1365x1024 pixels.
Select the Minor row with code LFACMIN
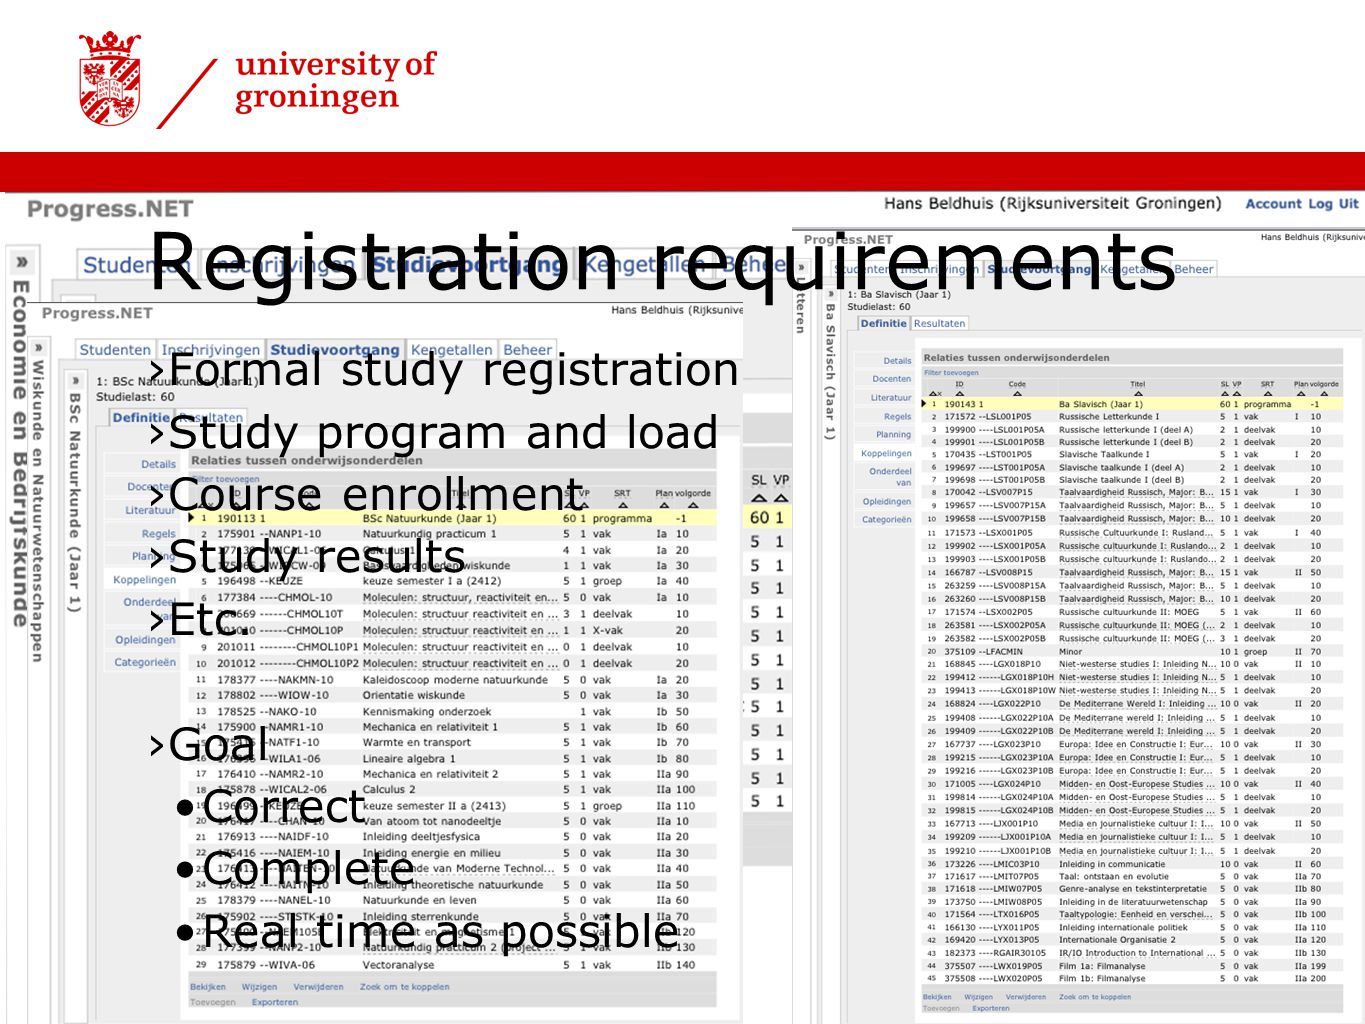1132,651
